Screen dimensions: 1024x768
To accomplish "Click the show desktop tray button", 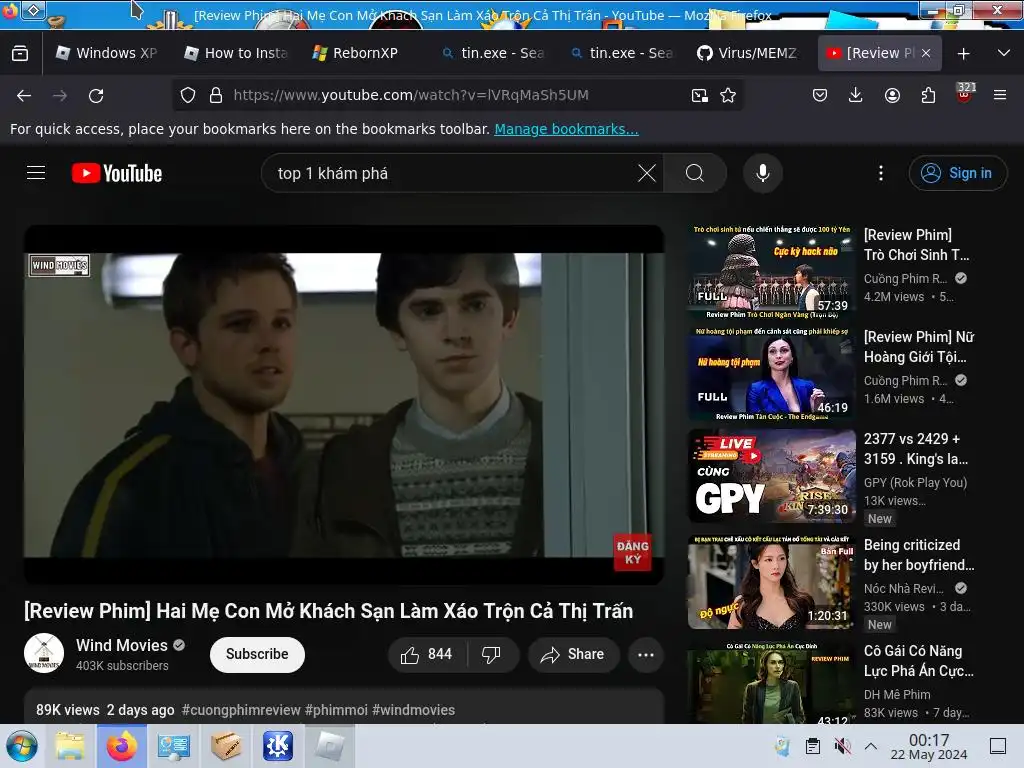I will pos(997,746).
